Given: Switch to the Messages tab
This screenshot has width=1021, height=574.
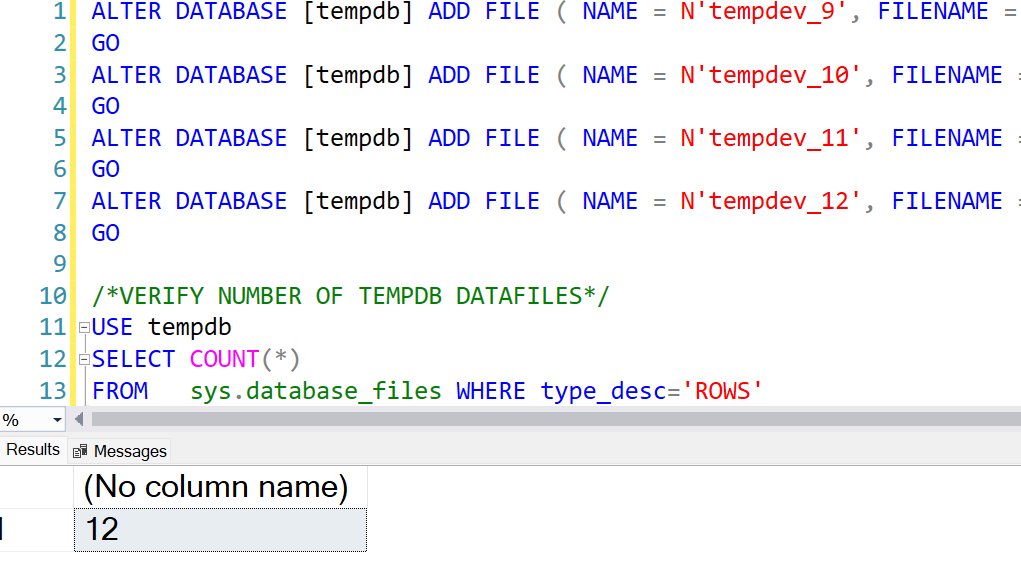Looking at the screenshot, I should 120,451.
